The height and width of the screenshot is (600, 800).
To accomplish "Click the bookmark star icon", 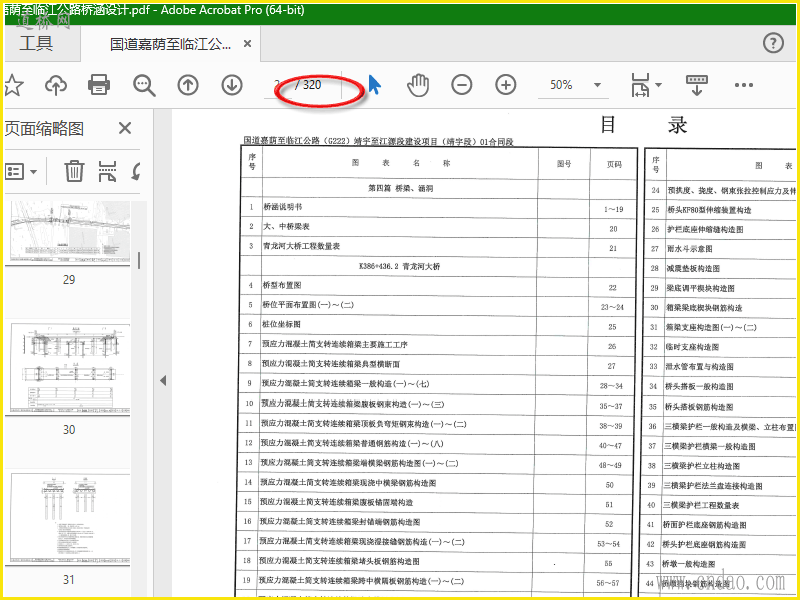I will coord(13,85).
